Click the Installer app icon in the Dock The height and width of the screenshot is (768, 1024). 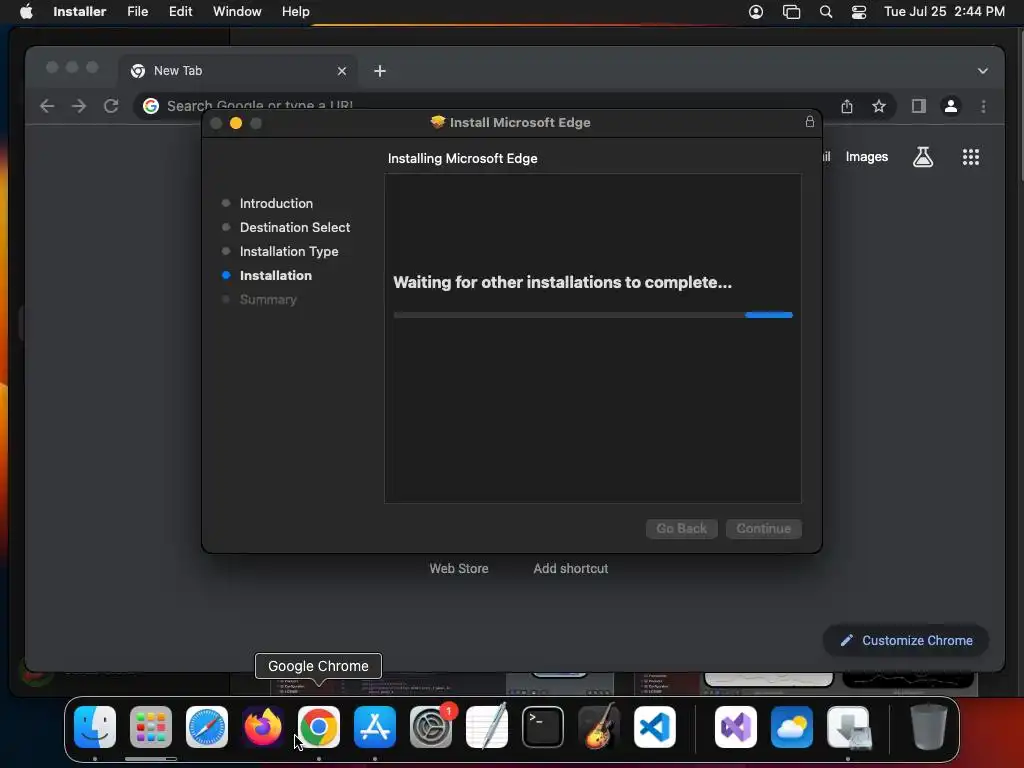tap(848, 727)
